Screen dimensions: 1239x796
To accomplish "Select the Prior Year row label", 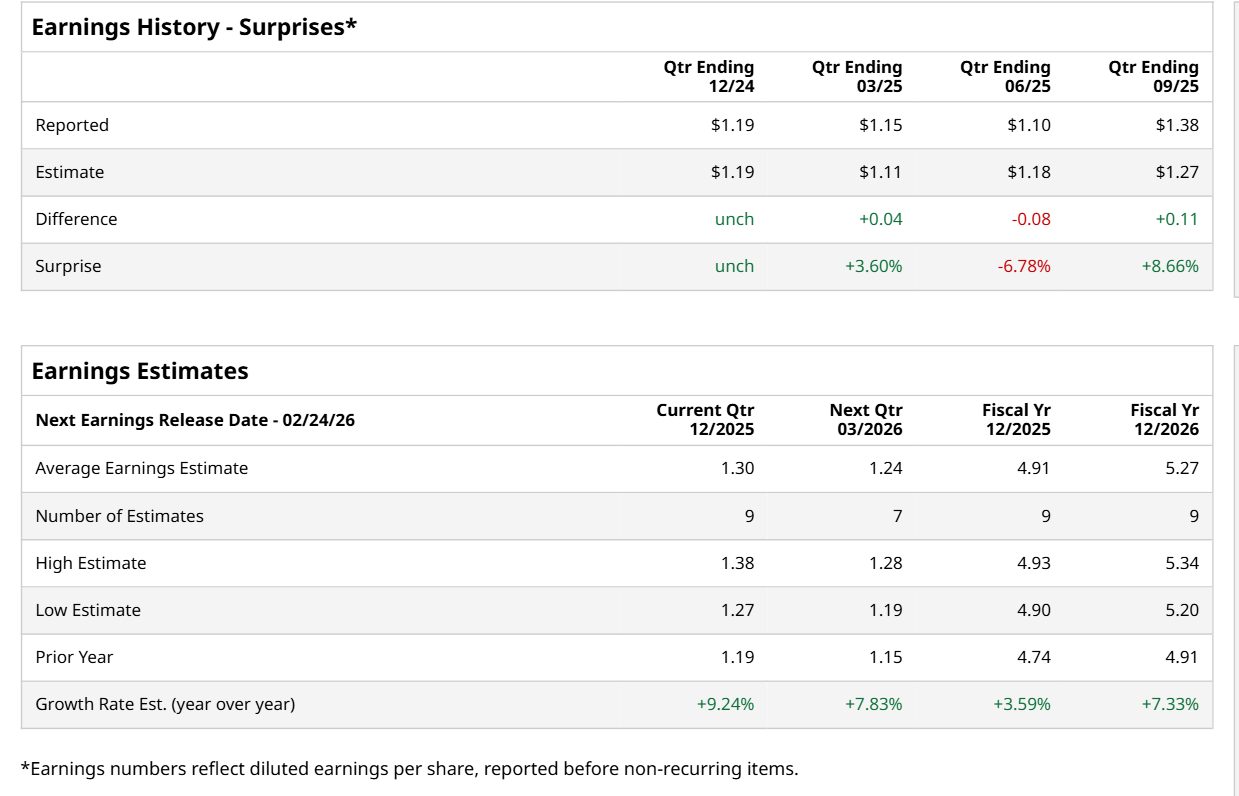I will 74,657.
